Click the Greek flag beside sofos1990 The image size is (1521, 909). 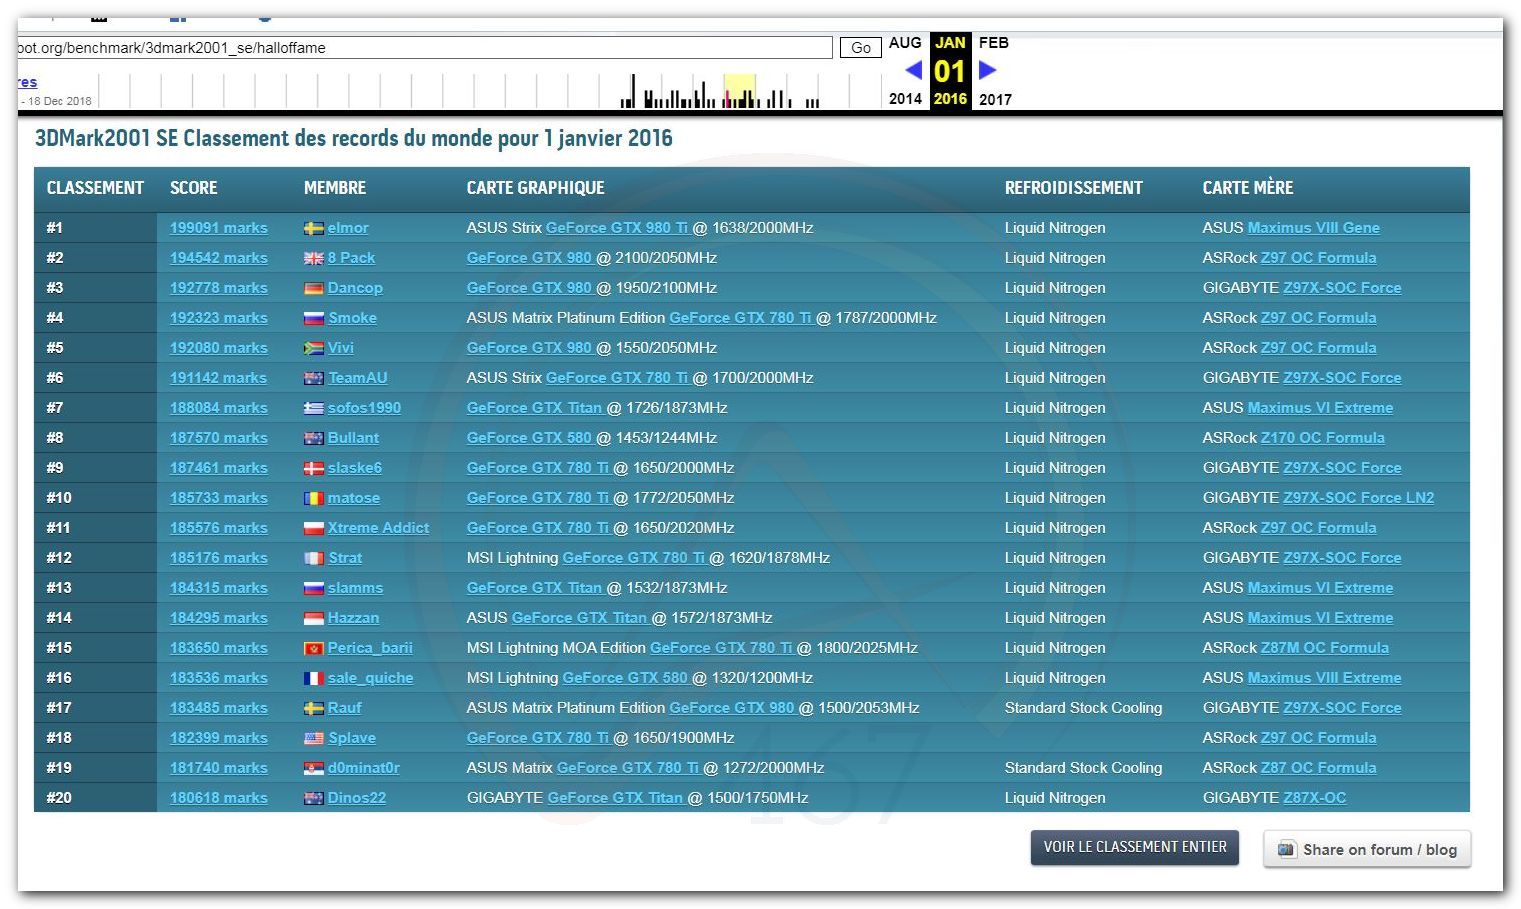(x=313, y=408)
